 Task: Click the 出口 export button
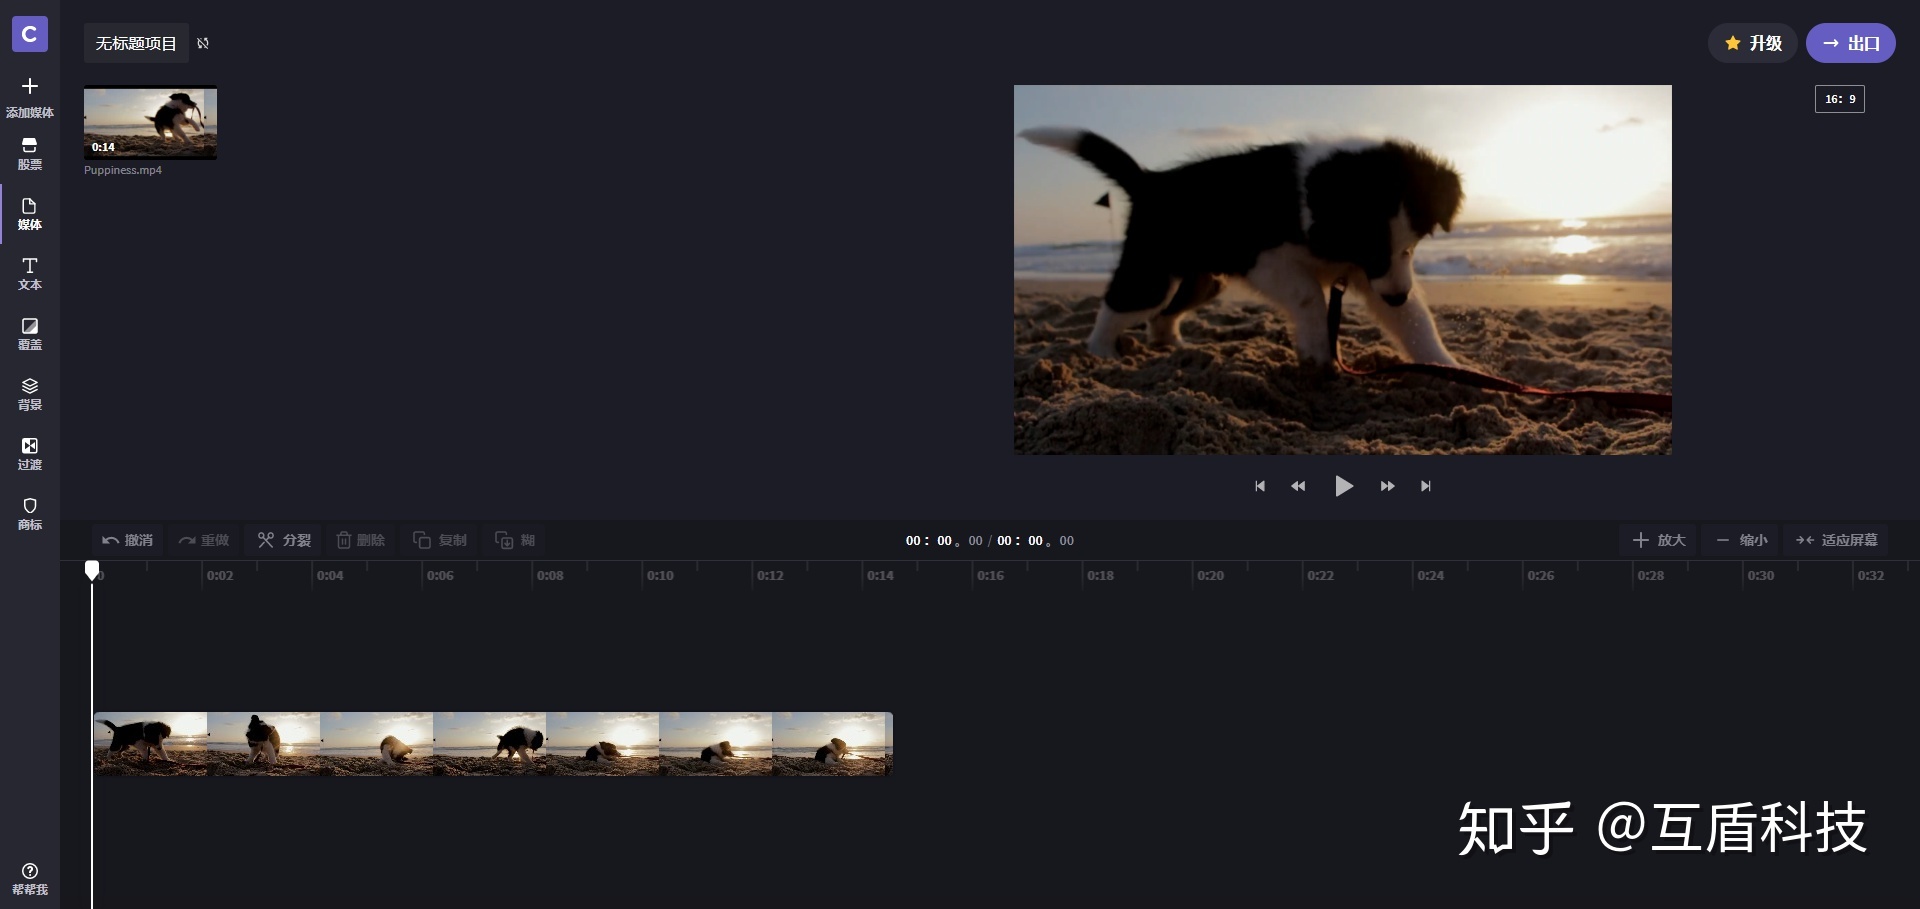[x=1850, y=43]
